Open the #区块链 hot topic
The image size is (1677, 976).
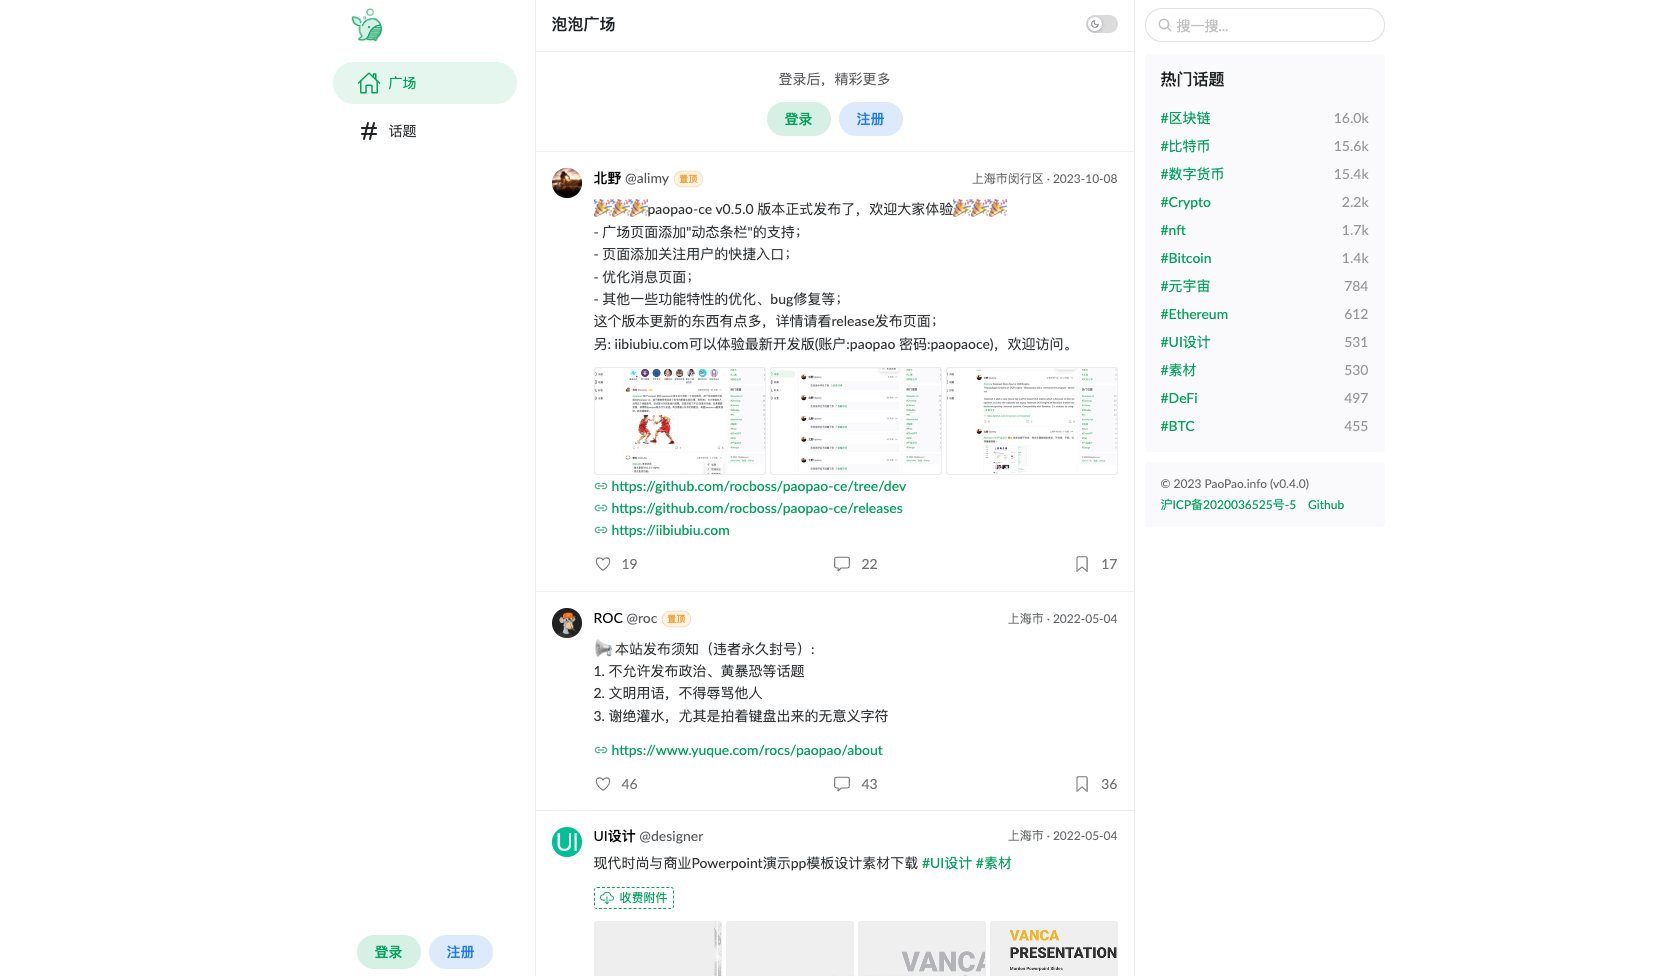(1185, 118)
